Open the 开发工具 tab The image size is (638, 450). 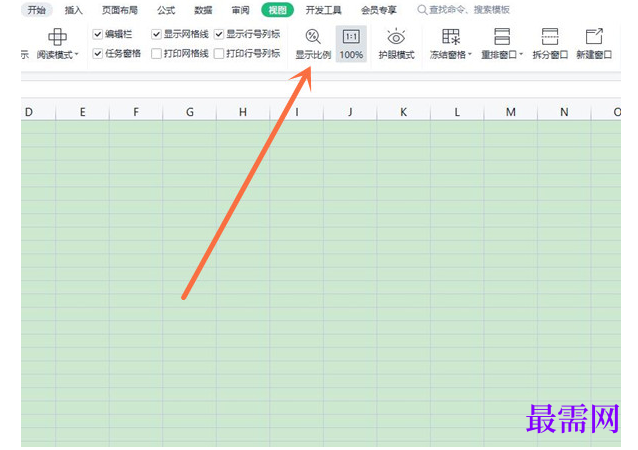point(324,10)
